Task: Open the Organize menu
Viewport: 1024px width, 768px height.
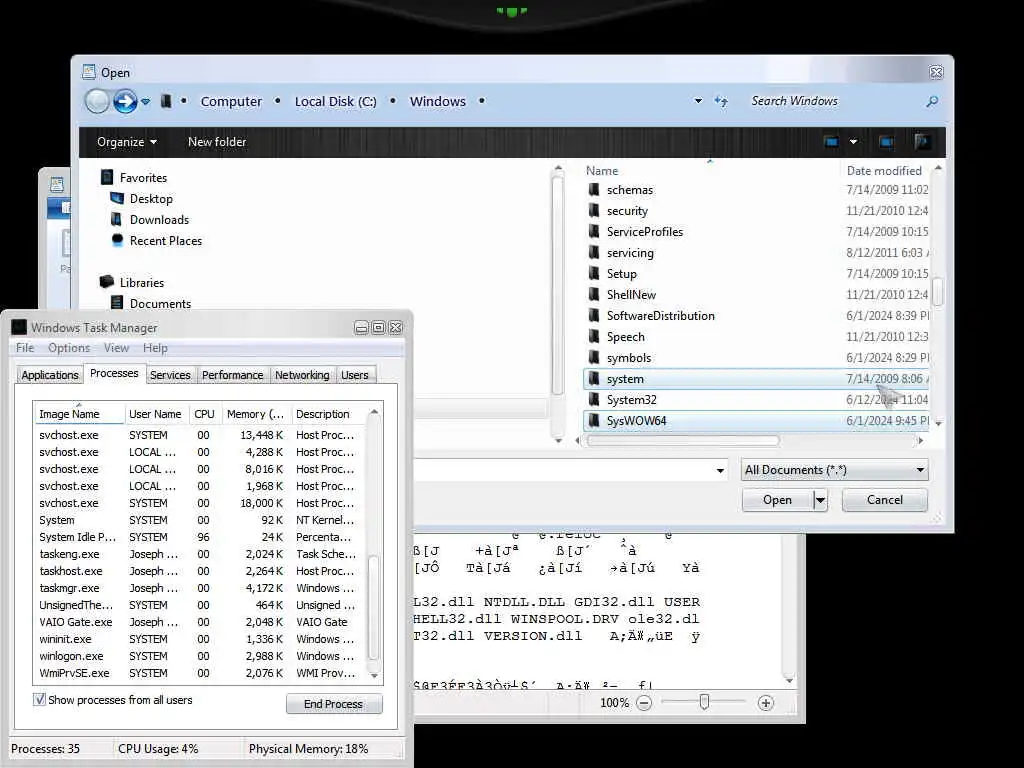Action: [127, 142]
